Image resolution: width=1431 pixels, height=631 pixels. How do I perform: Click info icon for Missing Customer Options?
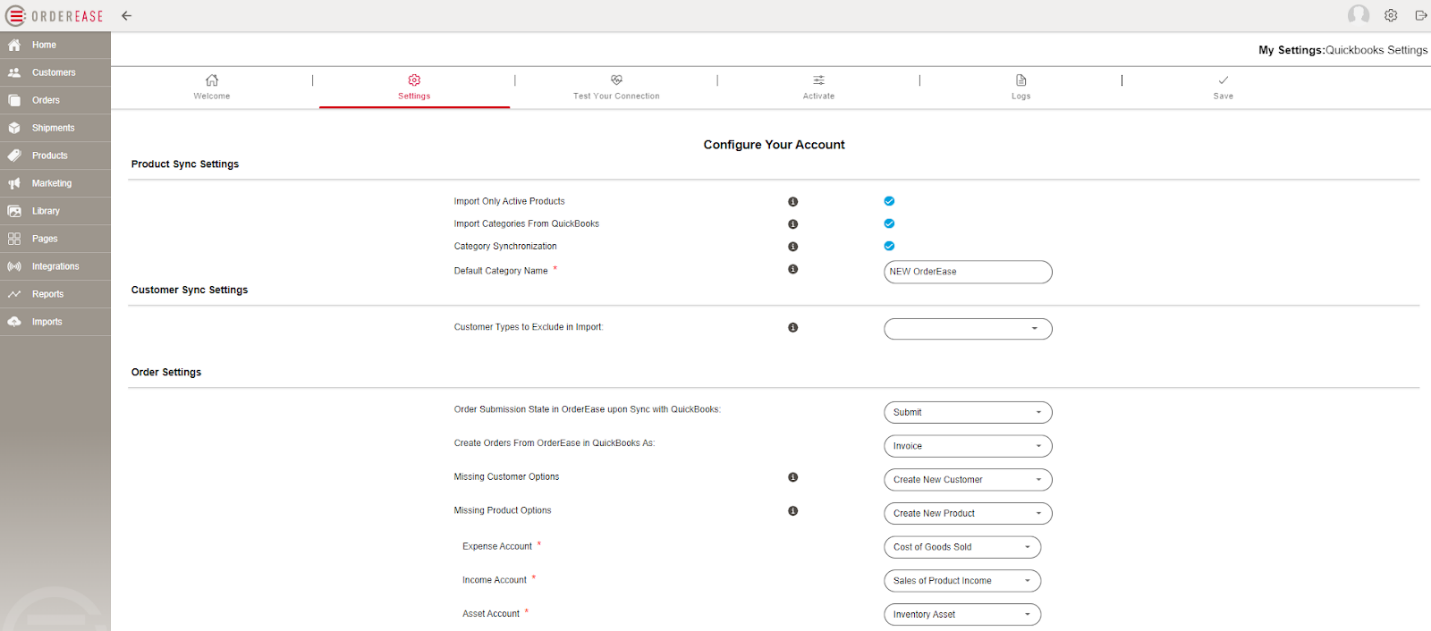793,478
